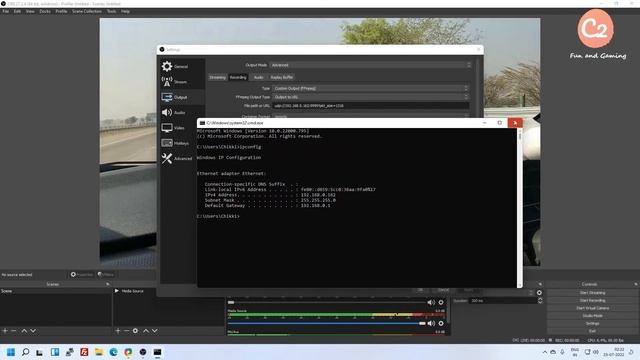Switch to OBS Studio from the taskbar
Screen dimensions: 640x360
pyautogui.click(x=143, y=352)
